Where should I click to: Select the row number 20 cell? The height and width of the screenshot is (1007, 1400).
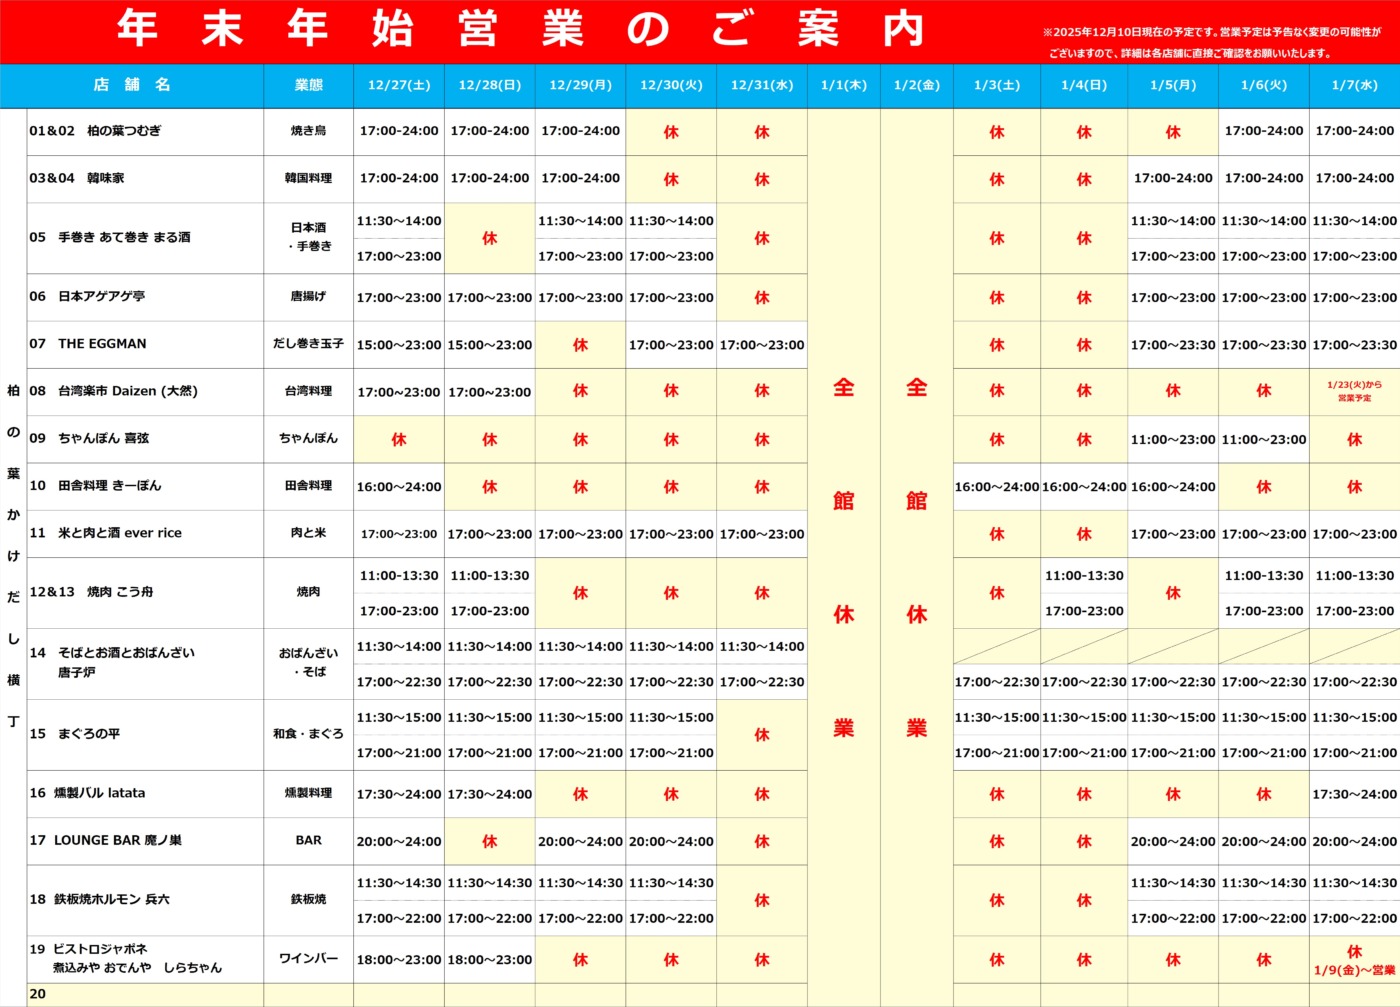[38, 994]
